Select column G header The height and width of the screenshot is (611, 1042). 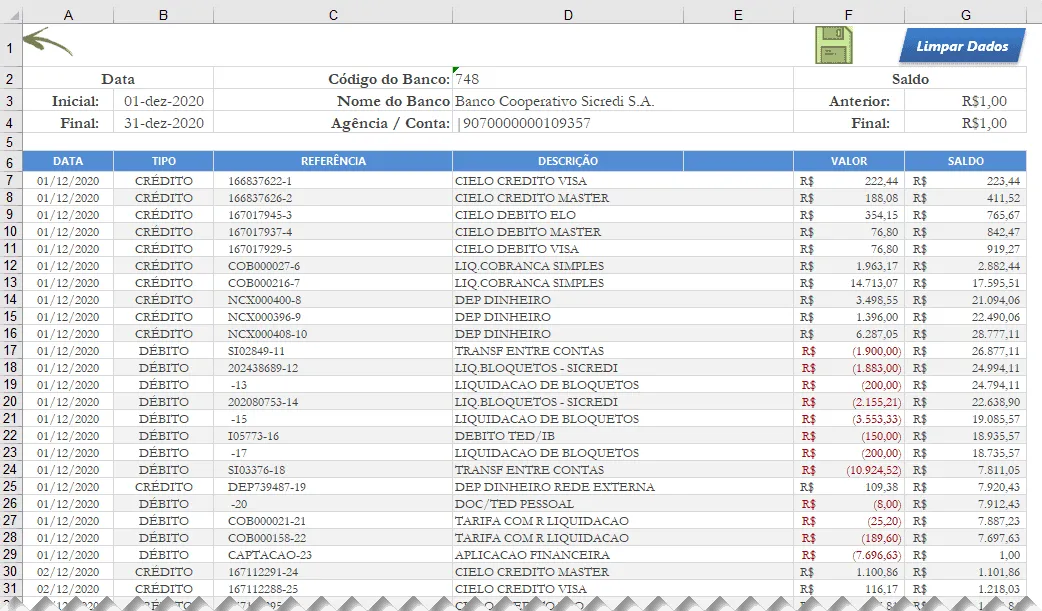[x=966, y=15]
